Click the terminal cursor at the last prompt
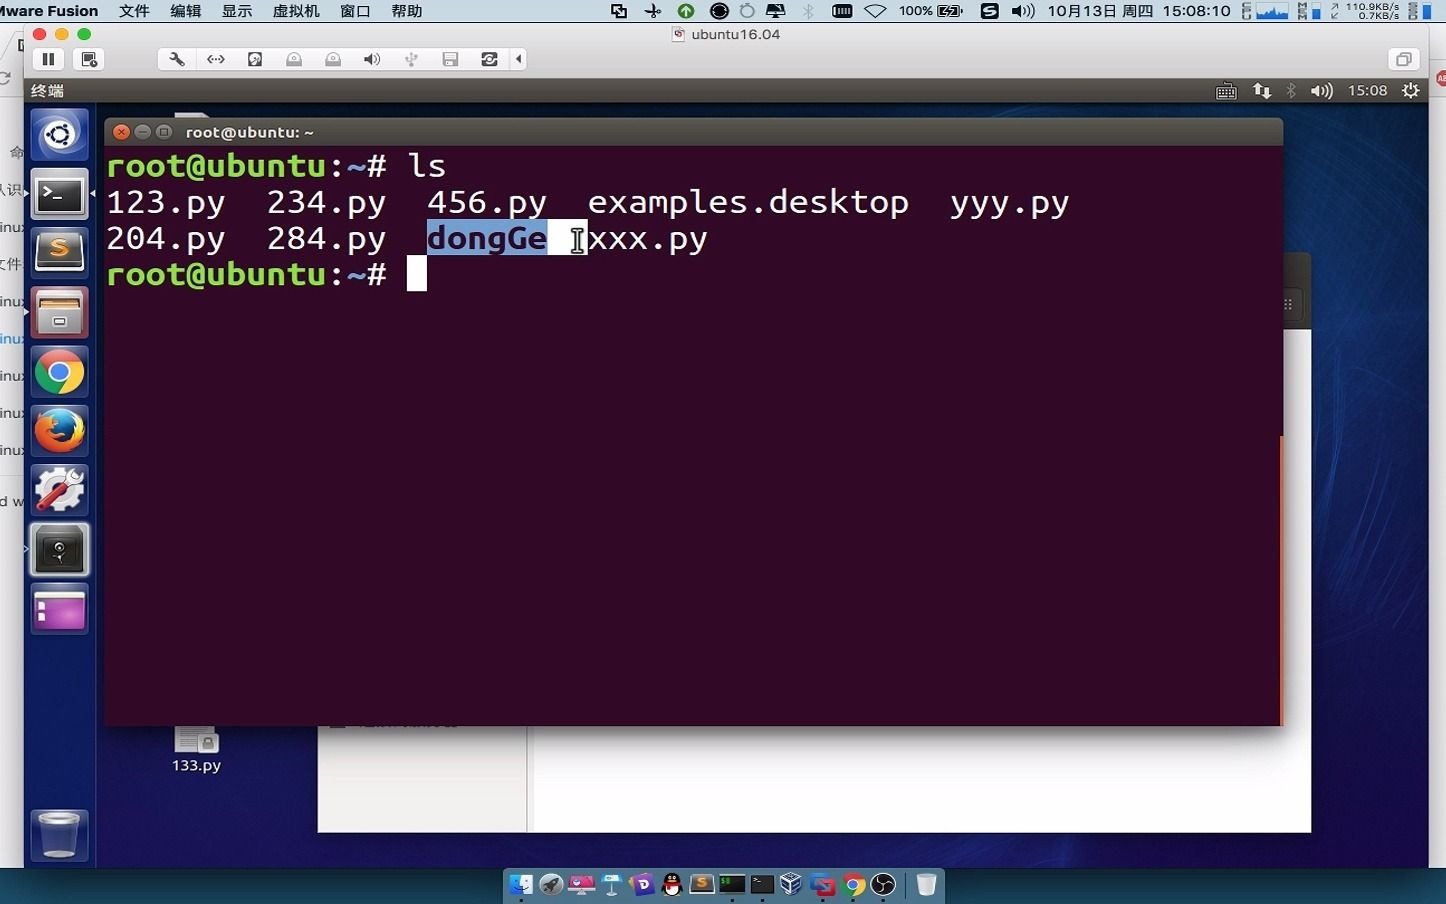The width and height of the screenshot is (1446, 904). (417, 274)
